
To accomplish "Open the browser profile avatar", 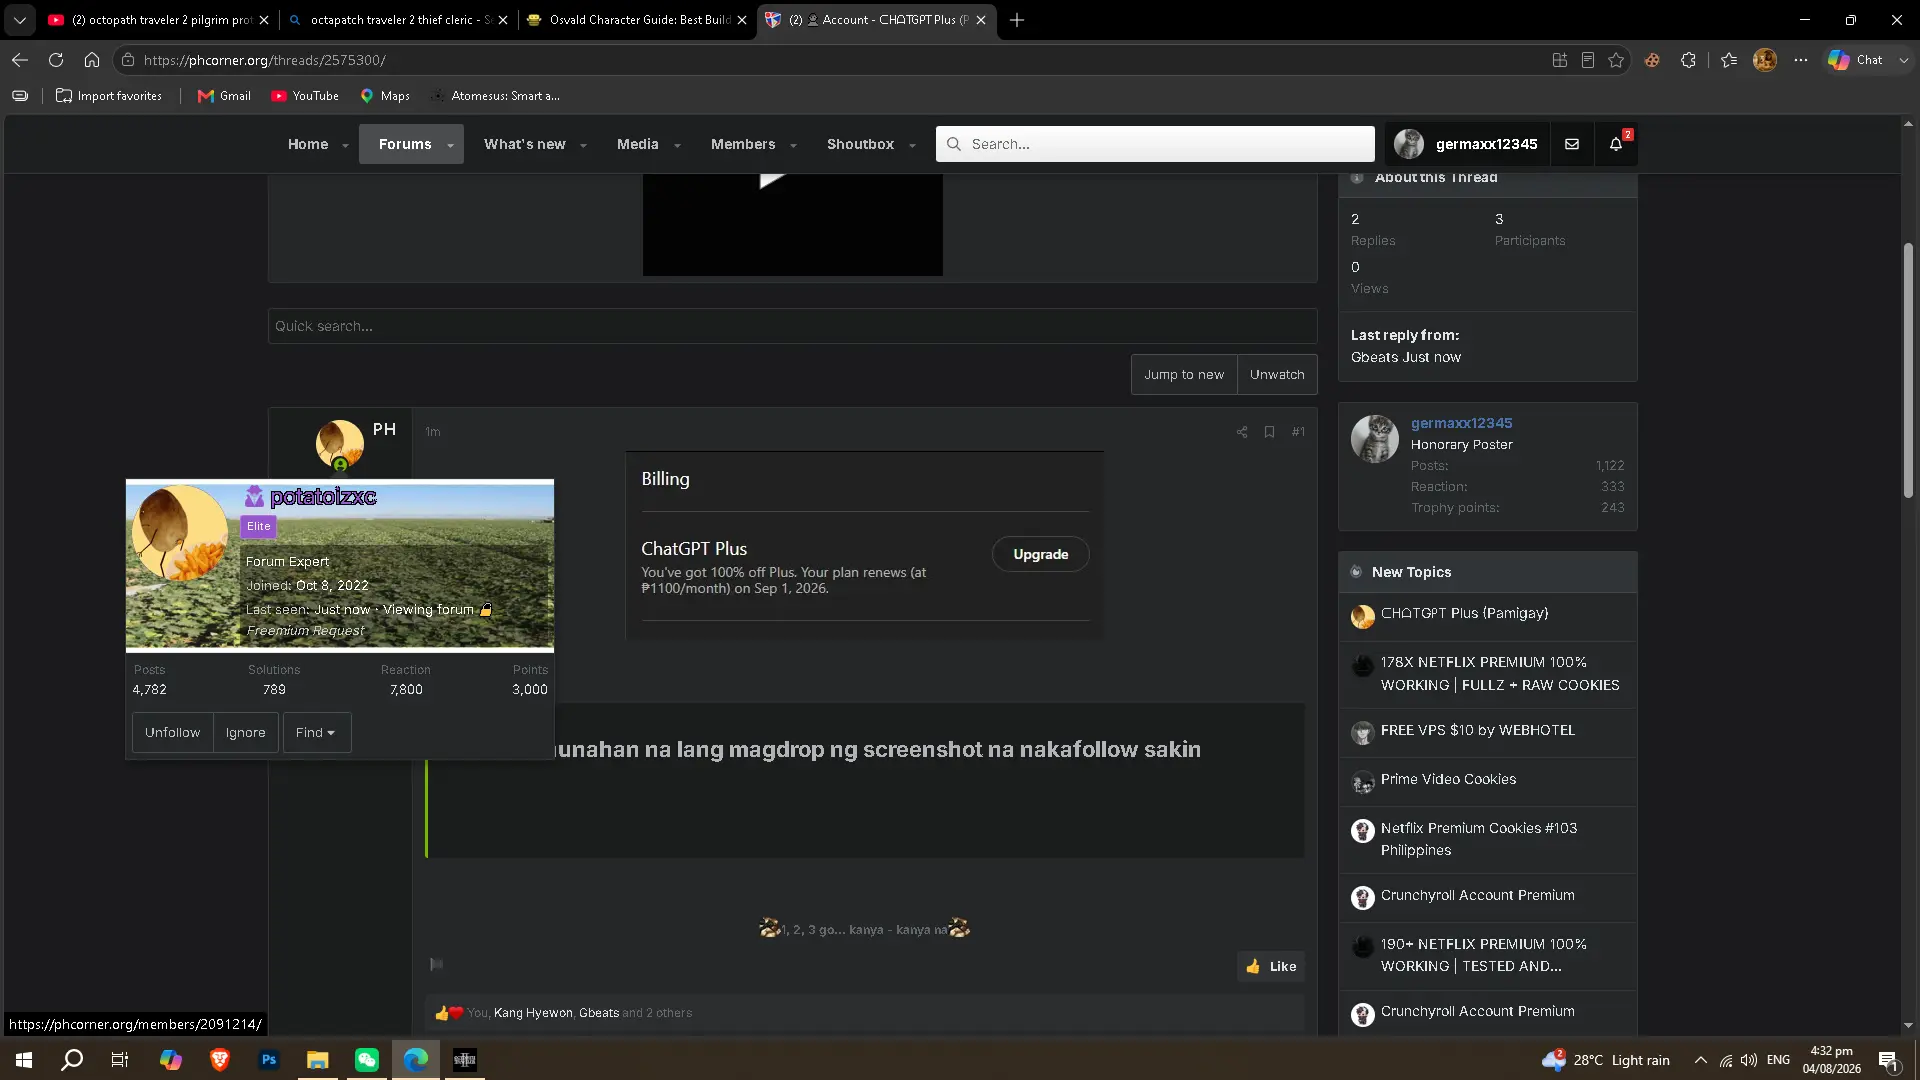I will [x=1765, y=60].
